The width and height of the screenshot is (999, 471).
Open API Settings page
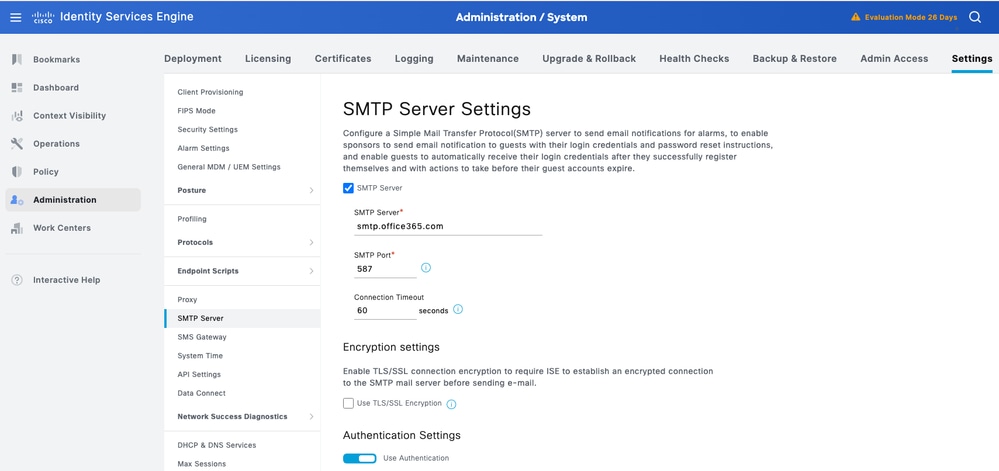click(199, 375)
